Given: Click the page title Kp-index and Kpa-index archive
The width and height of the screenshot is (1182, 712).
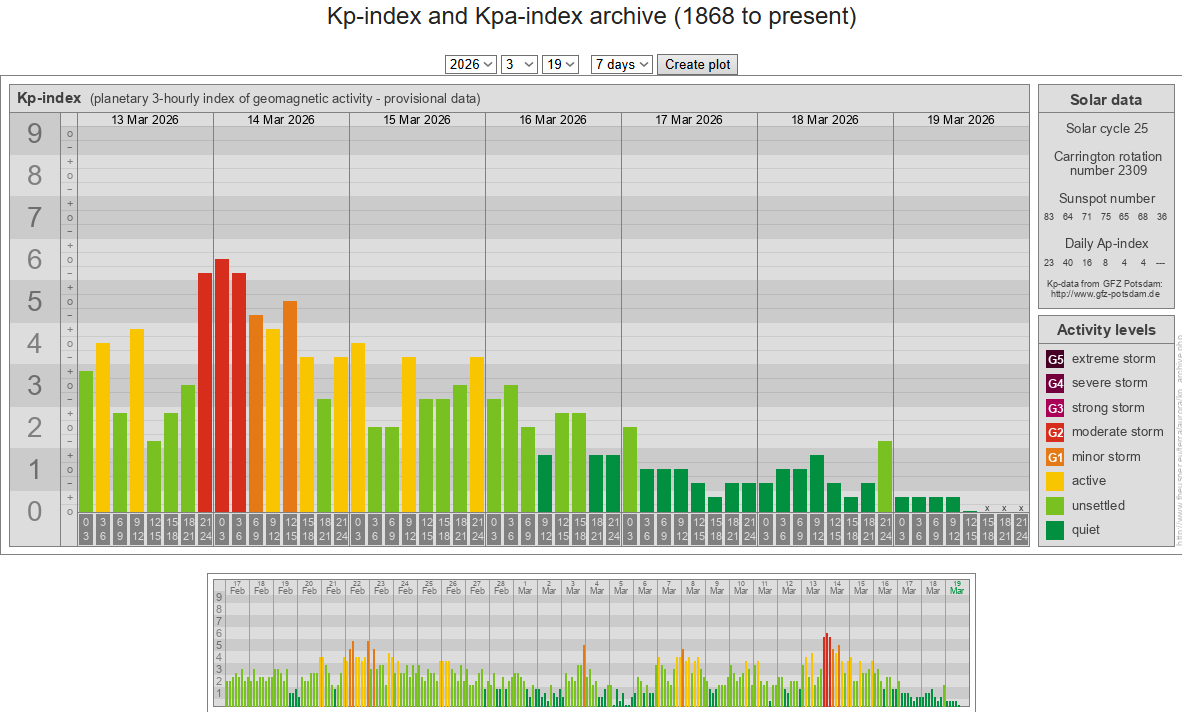Looking at the screenshot, I should (592, 17).
